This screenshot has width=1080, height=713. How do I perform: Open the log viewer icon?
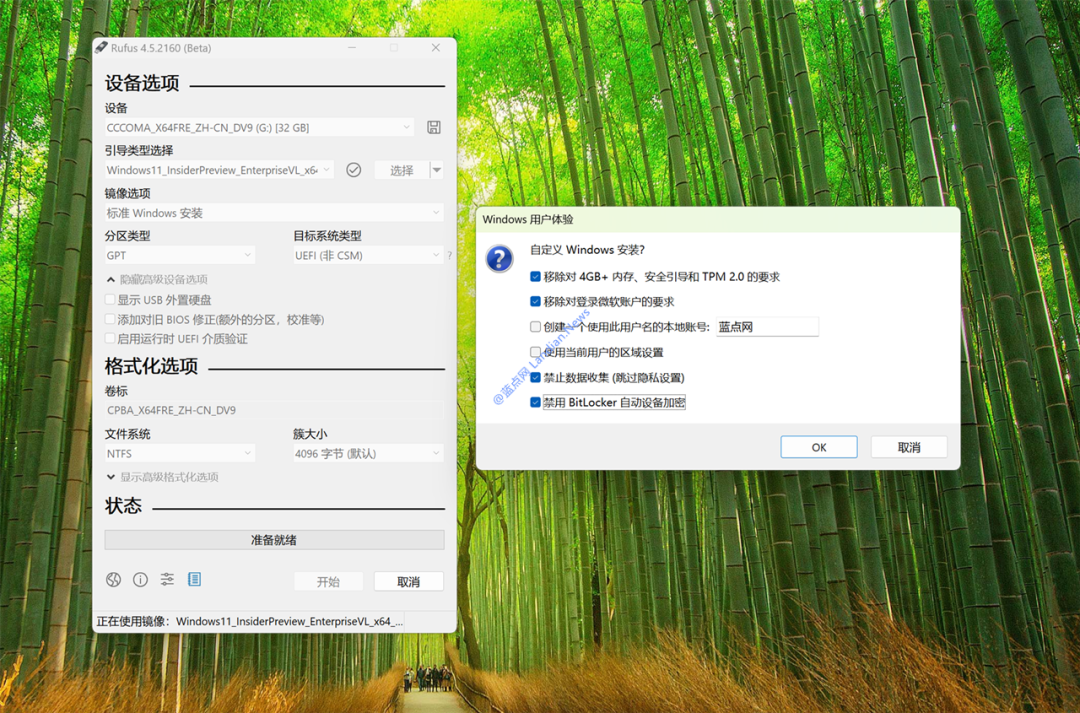[x=195, y=579]
